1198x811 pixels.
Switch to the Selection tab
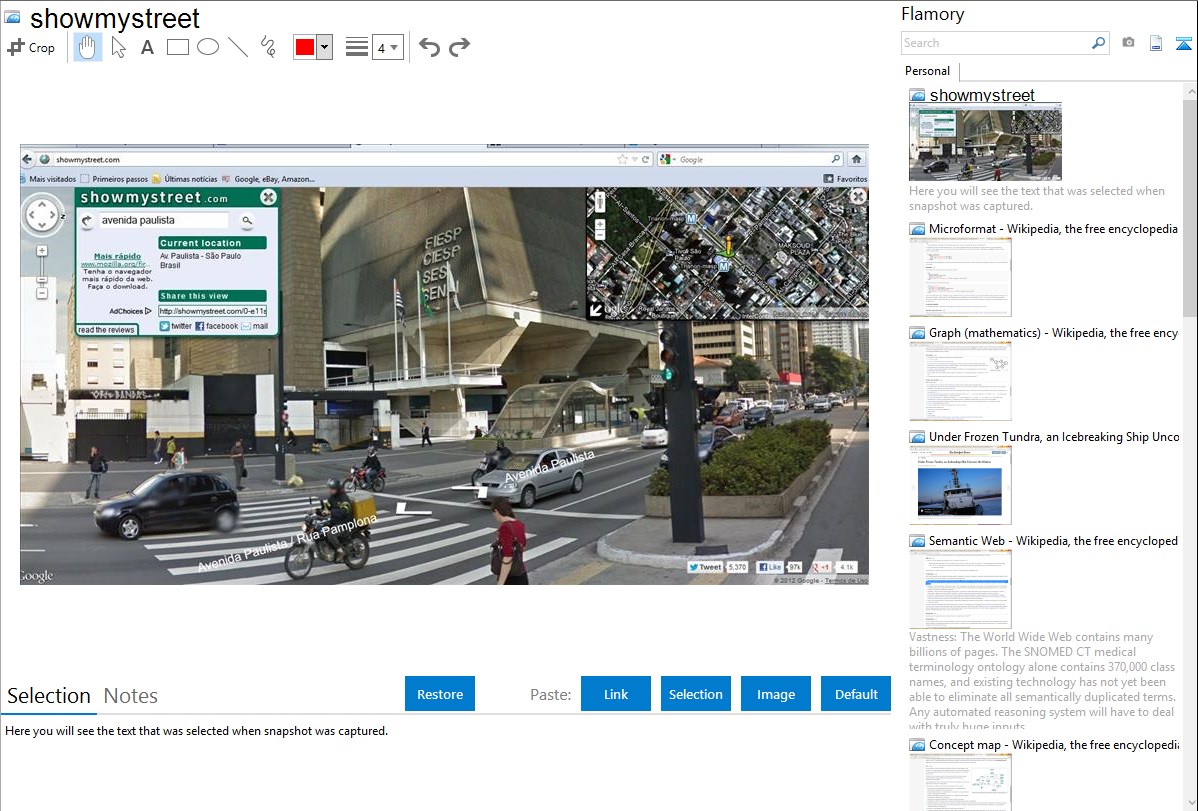(49, 696)
